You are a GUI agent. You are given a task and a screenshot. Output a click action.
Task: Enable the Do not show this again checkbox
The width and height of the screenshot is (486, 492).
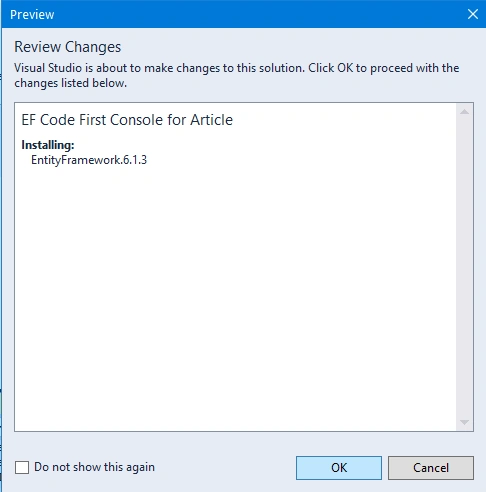tap(22, 467)
